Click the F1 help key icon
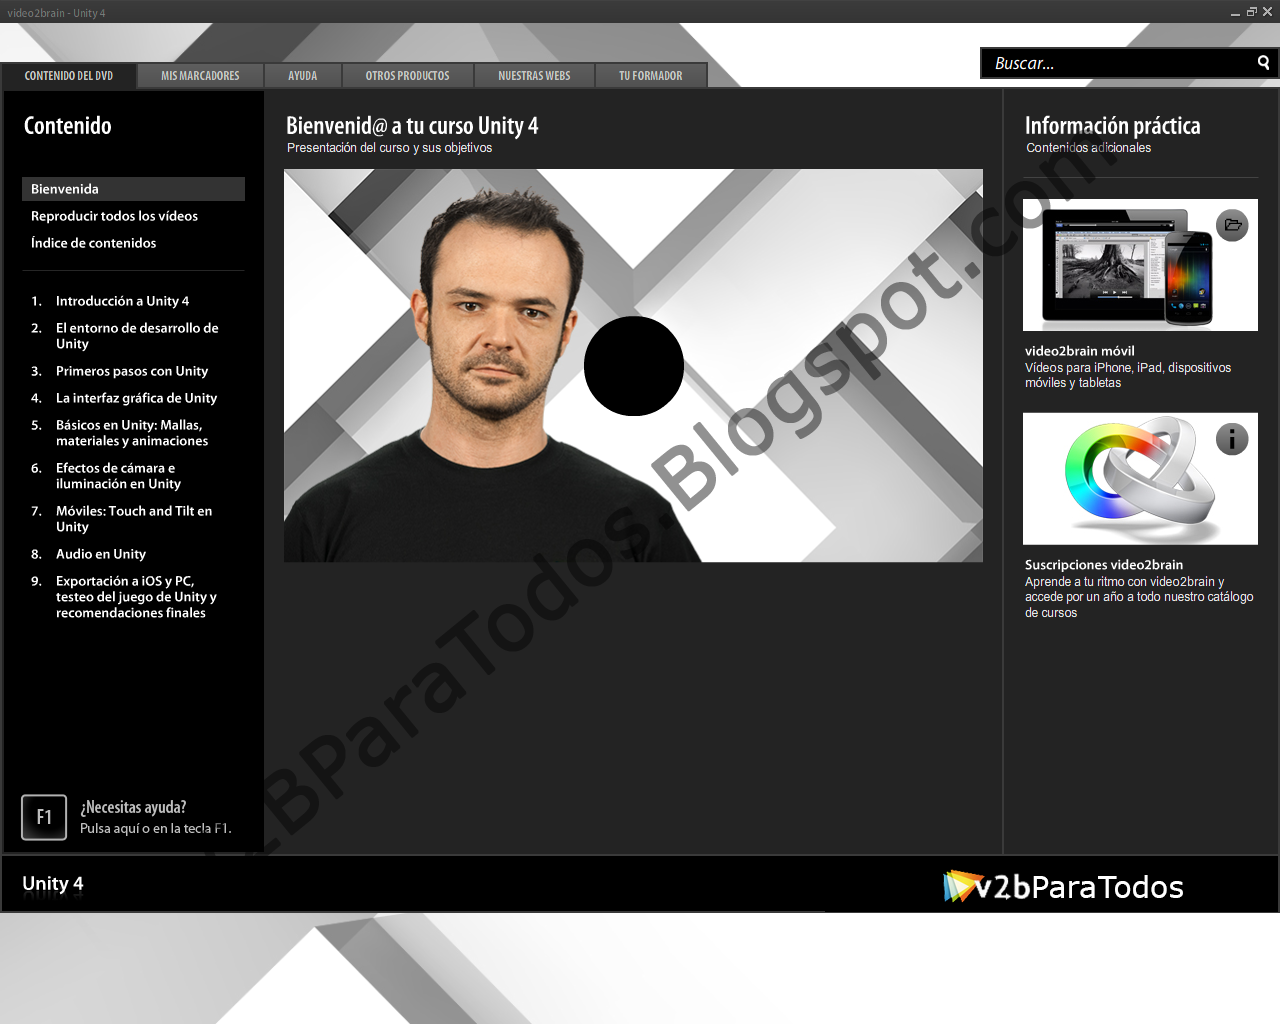 click(x=44, y=817)
